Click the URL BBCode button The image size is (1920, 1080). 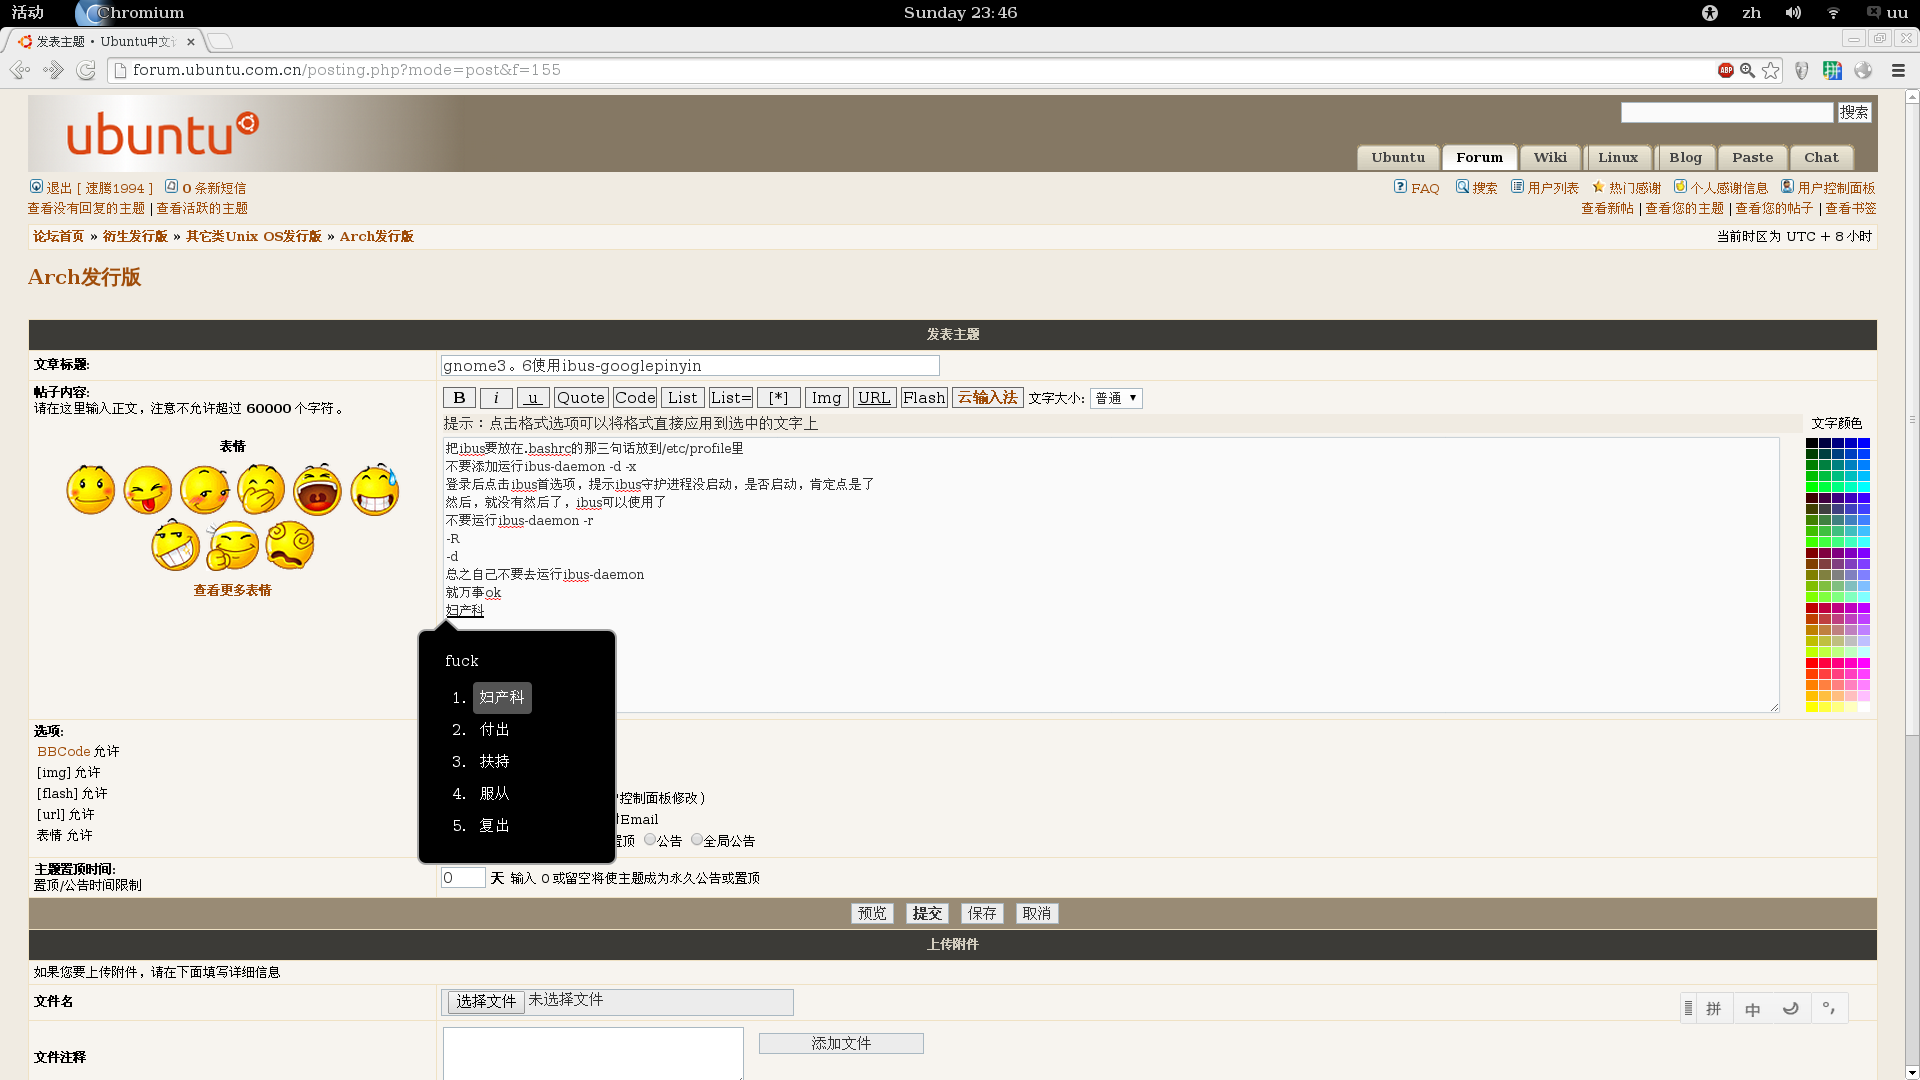pos(874,398)
